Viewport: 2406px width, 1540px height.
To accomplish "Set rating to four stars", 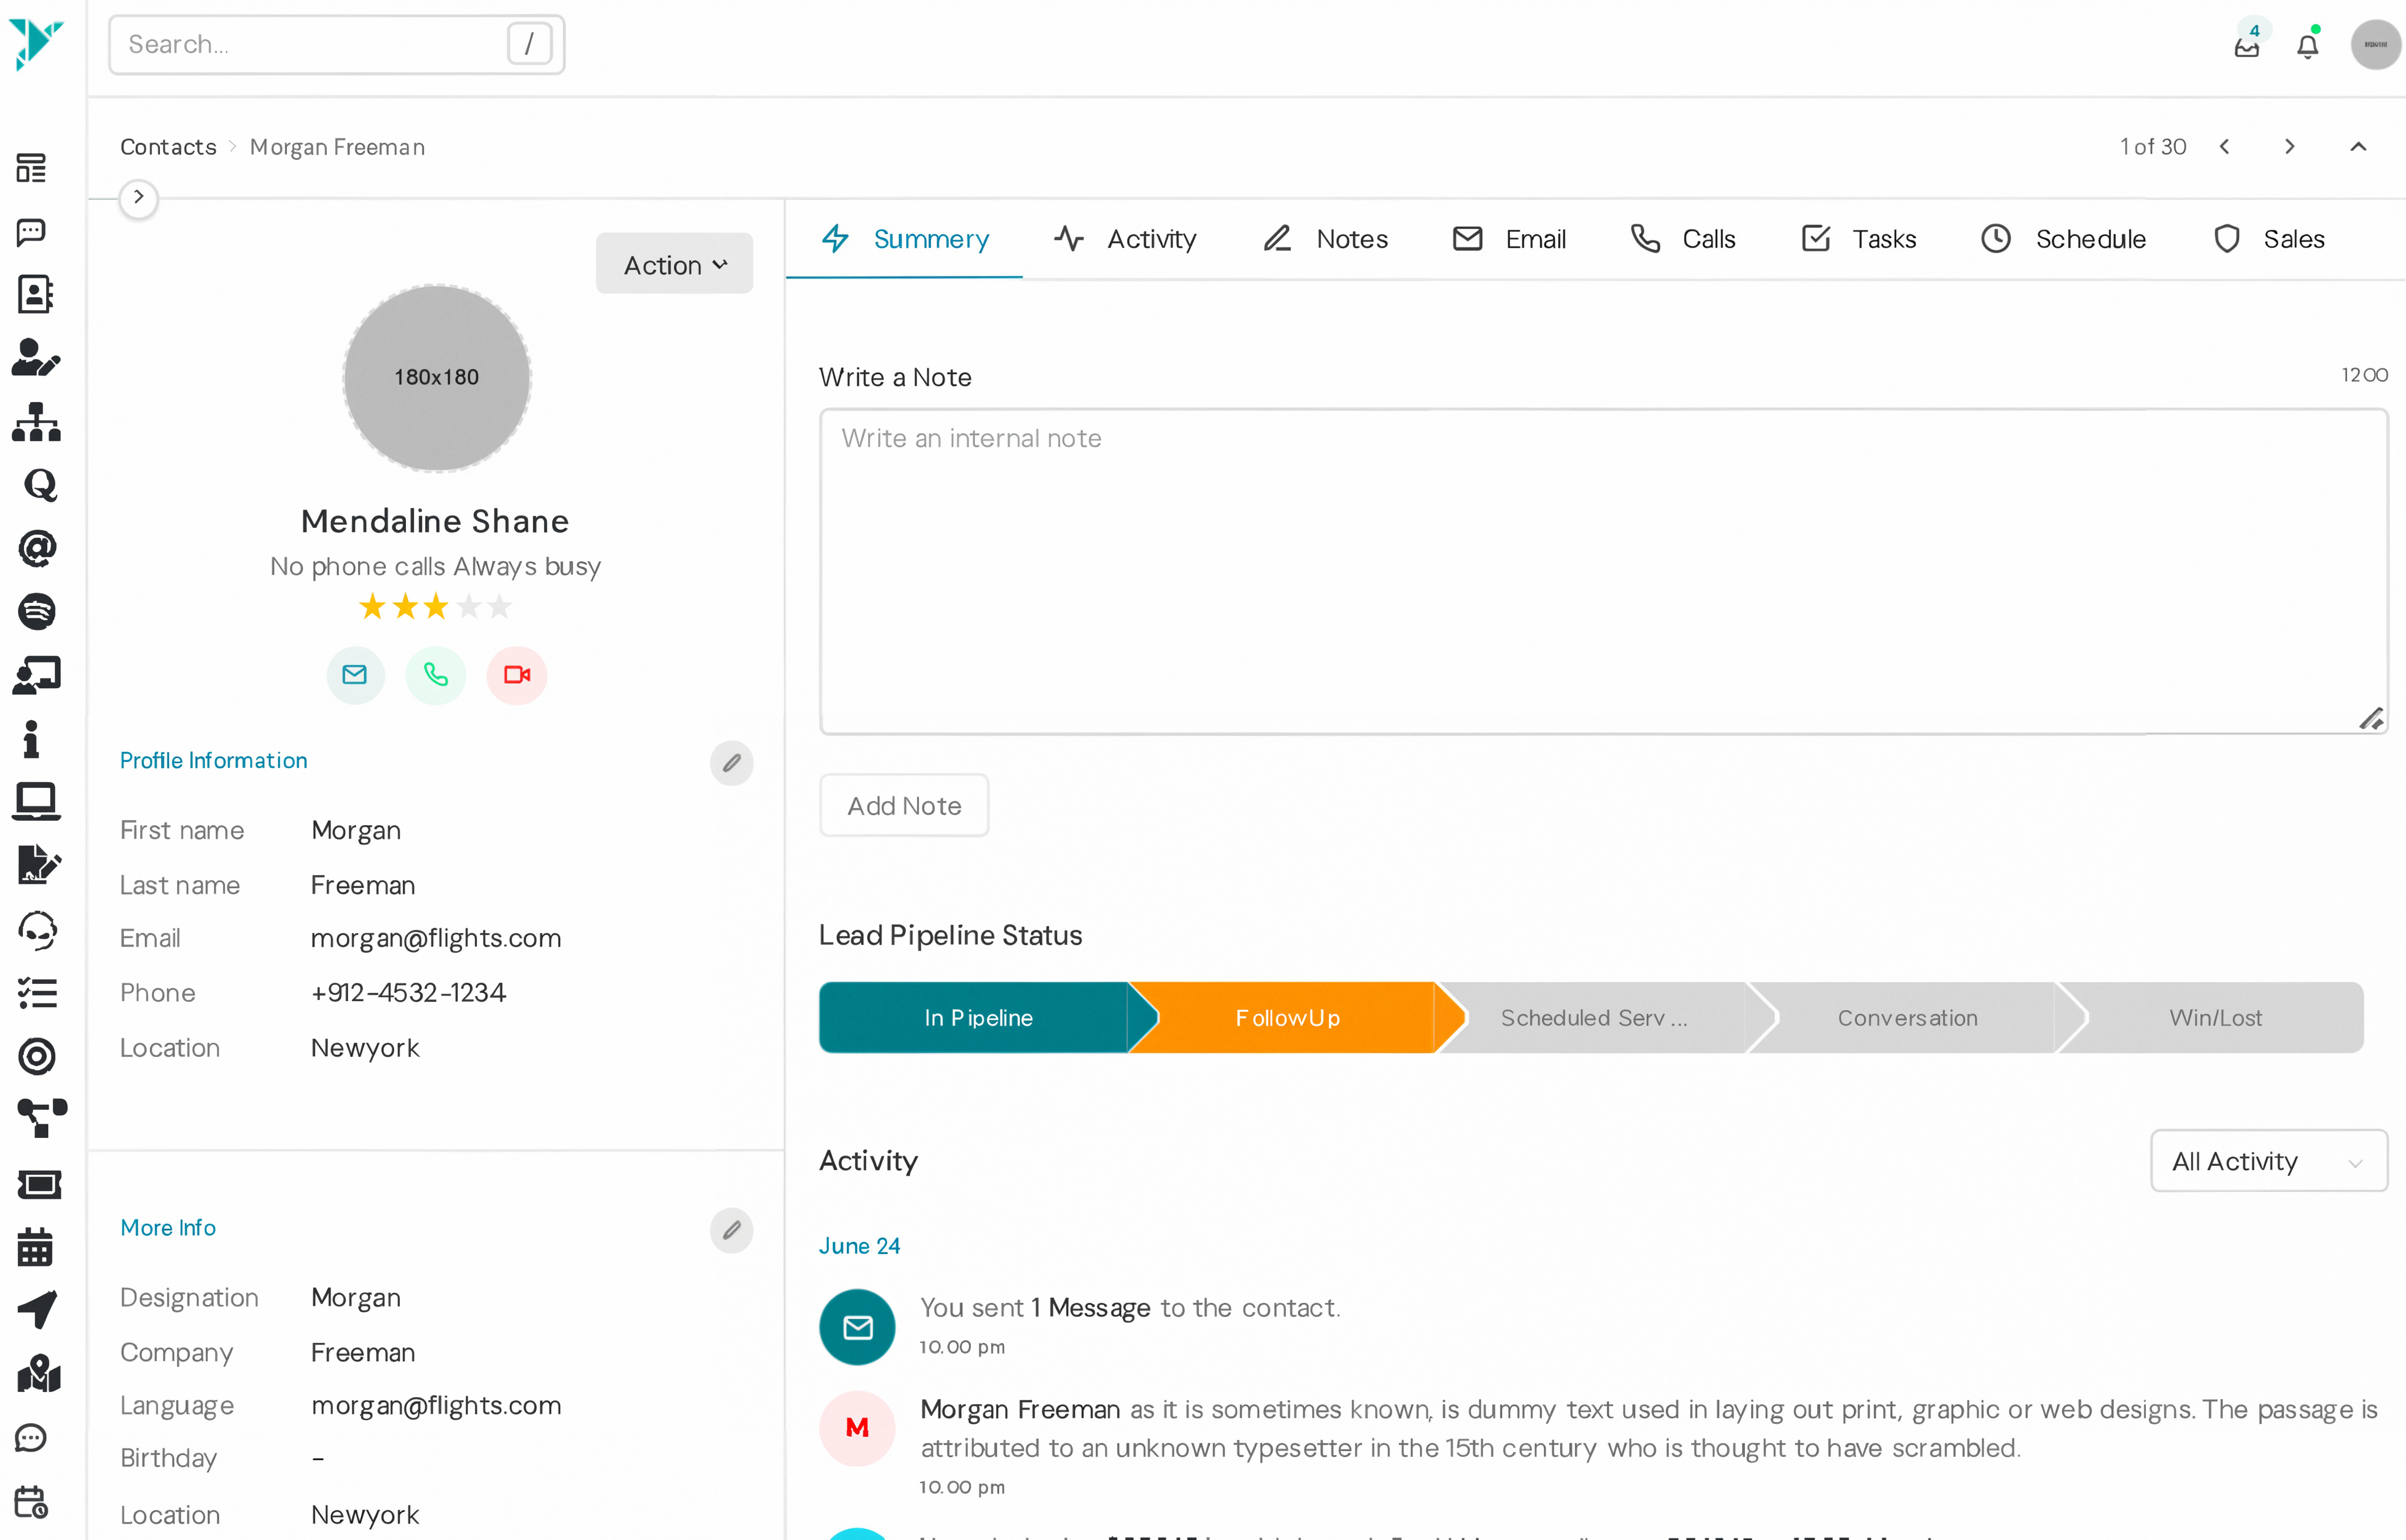I will coord(468,606).
